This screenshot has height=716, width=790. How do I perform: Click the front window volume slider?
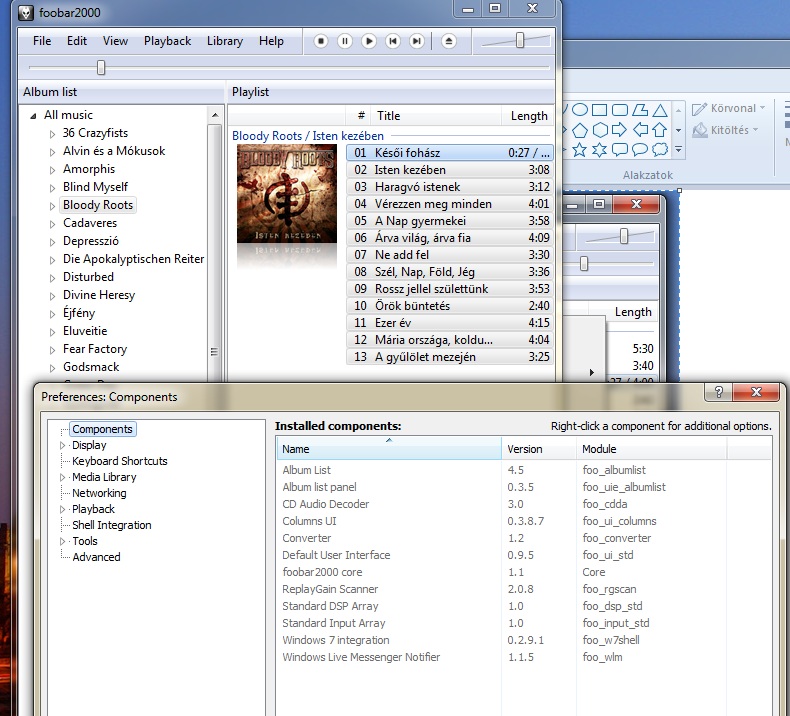coord(519,40)
